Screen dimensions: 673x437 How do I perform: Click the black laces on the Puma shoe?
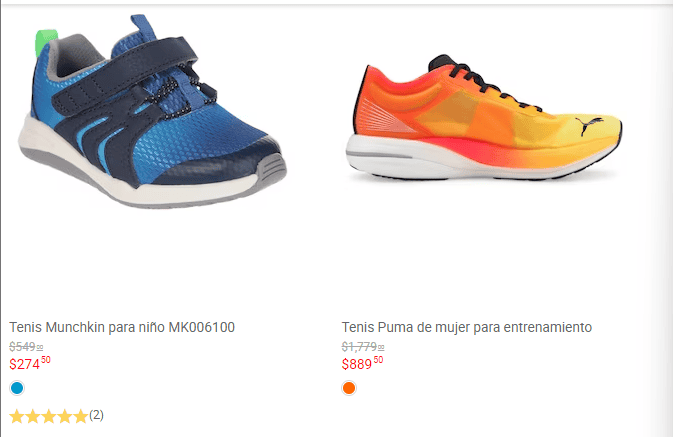tap(485, 84)
